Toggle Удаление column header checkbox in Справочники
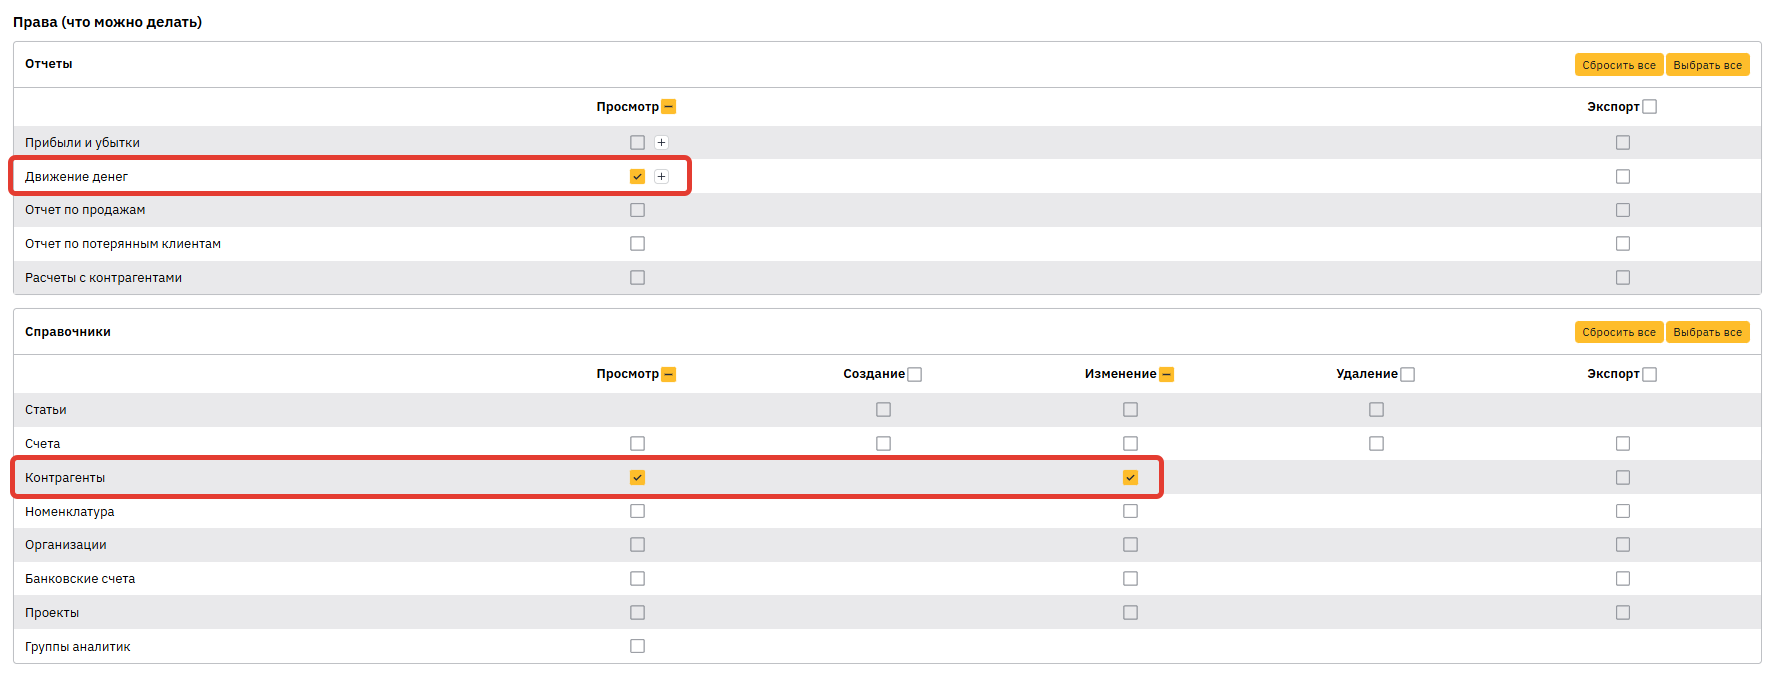Viewport: 1772px width, 674px height. (x=1407, y=374)
